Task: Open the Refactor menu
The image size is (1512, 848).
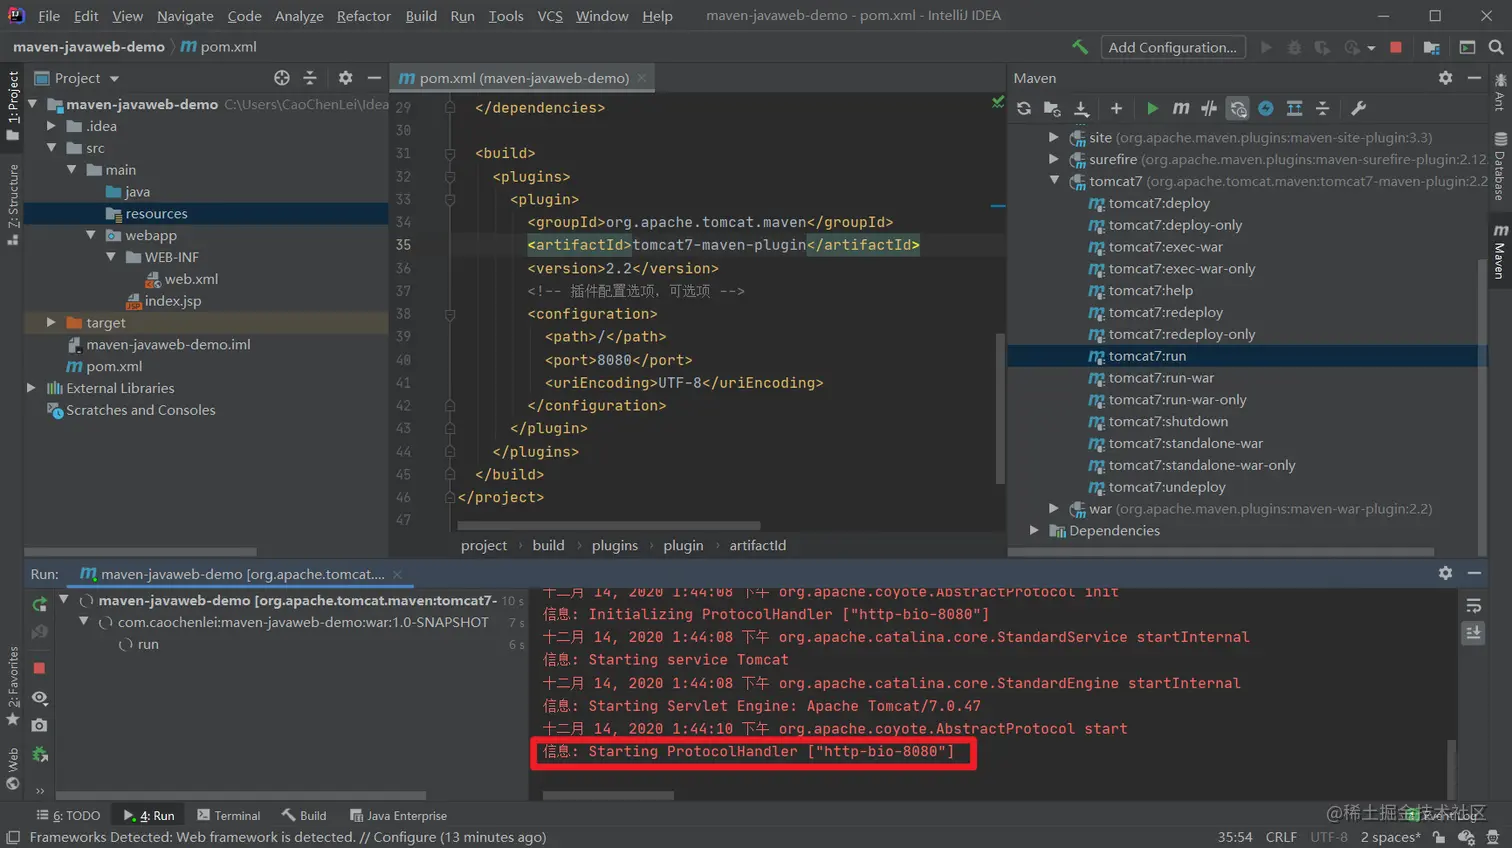Action: coord(363,16)
